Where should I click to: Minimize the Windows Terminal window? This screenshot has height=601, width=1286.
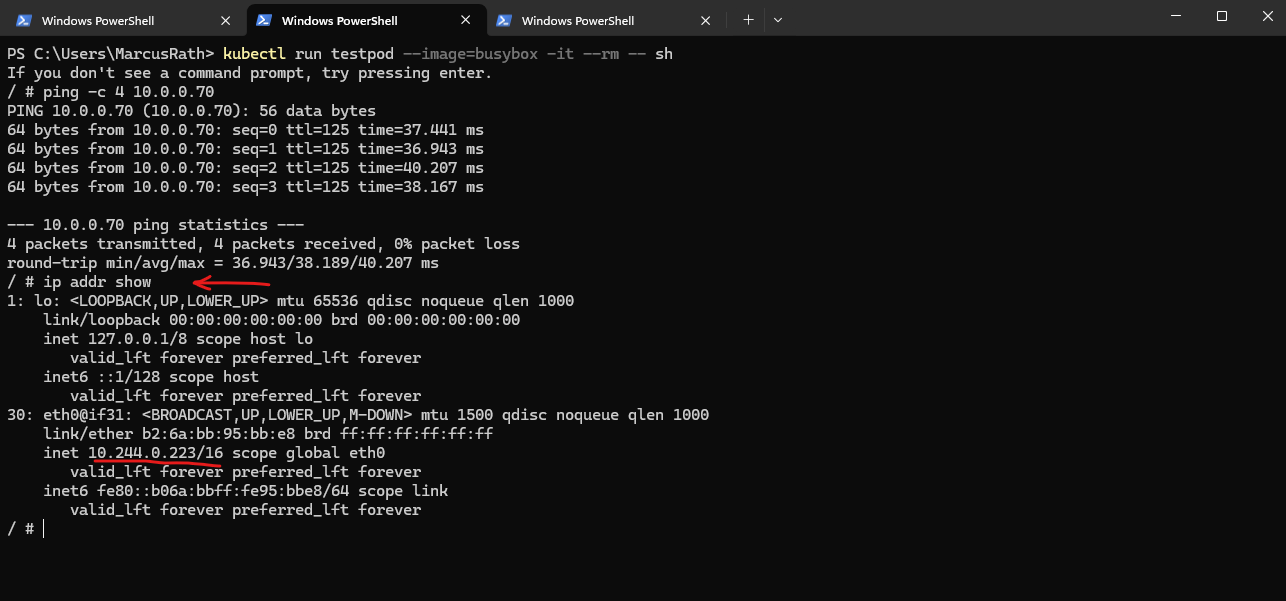[1176, 16]
